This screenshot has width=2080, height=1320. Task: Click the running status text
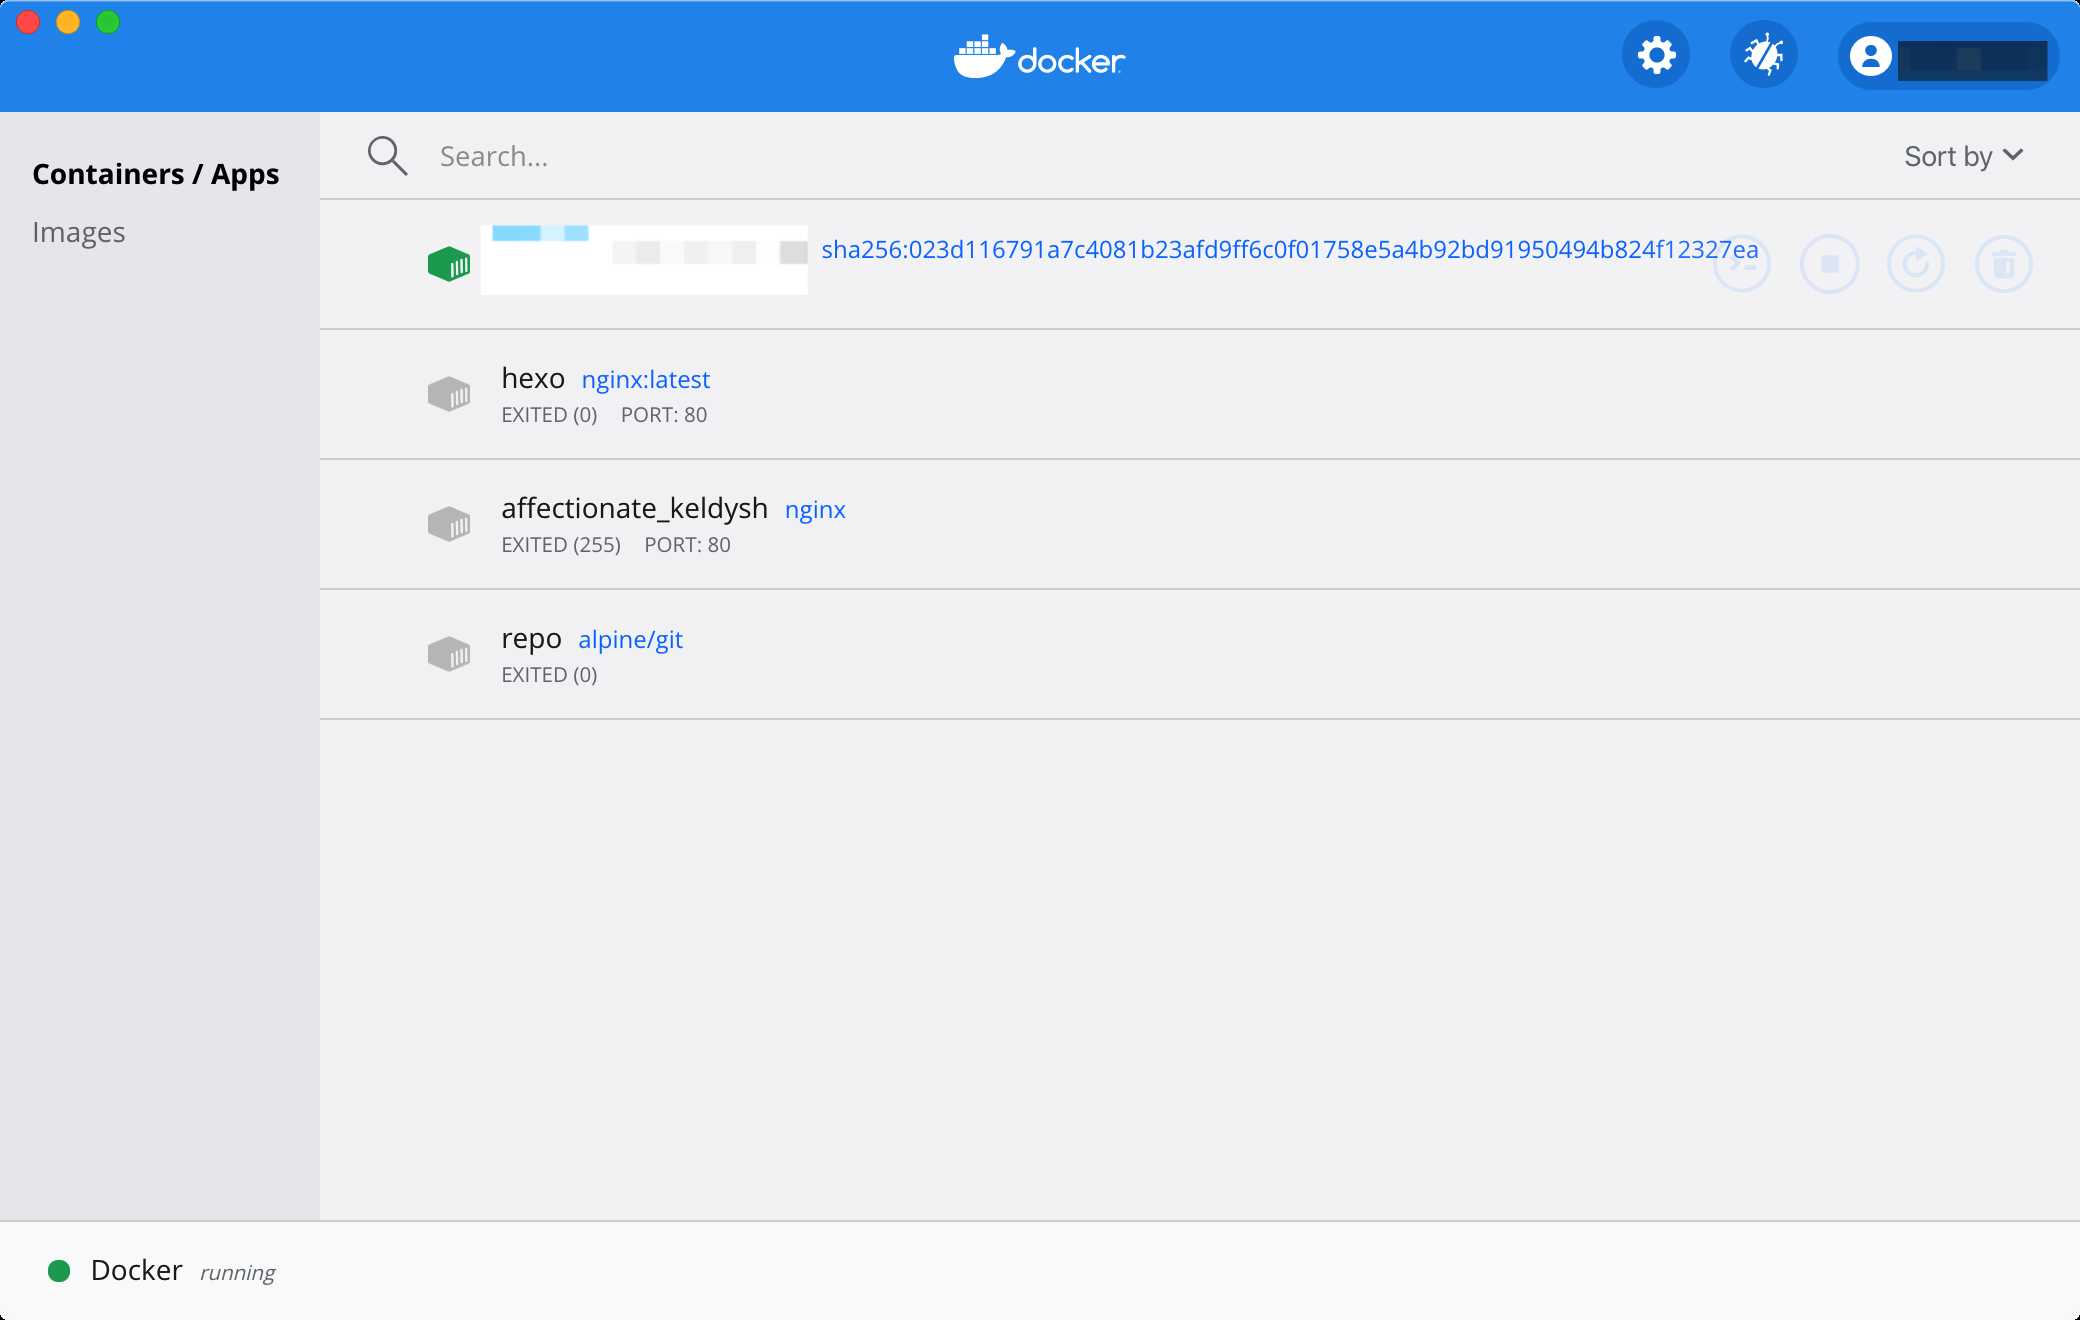(x=238, y=1273)
